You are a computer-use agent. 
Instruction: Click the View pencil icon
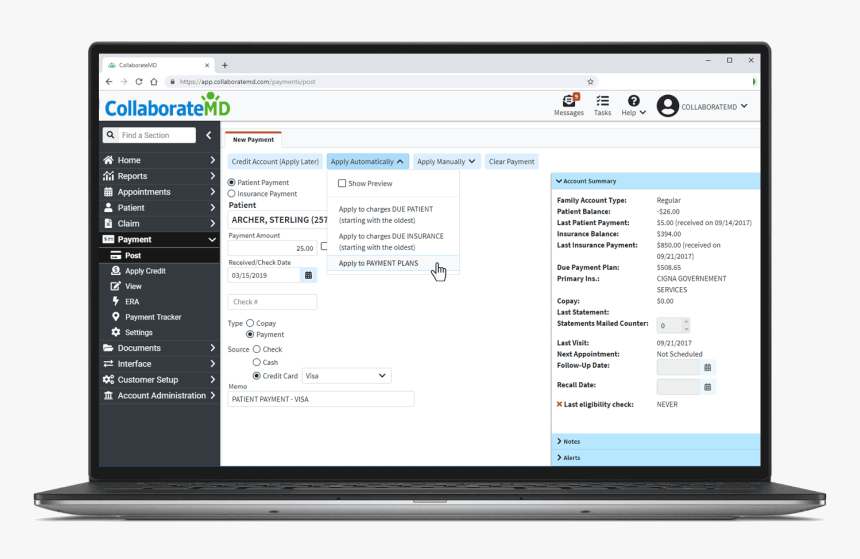coord(116,286)
